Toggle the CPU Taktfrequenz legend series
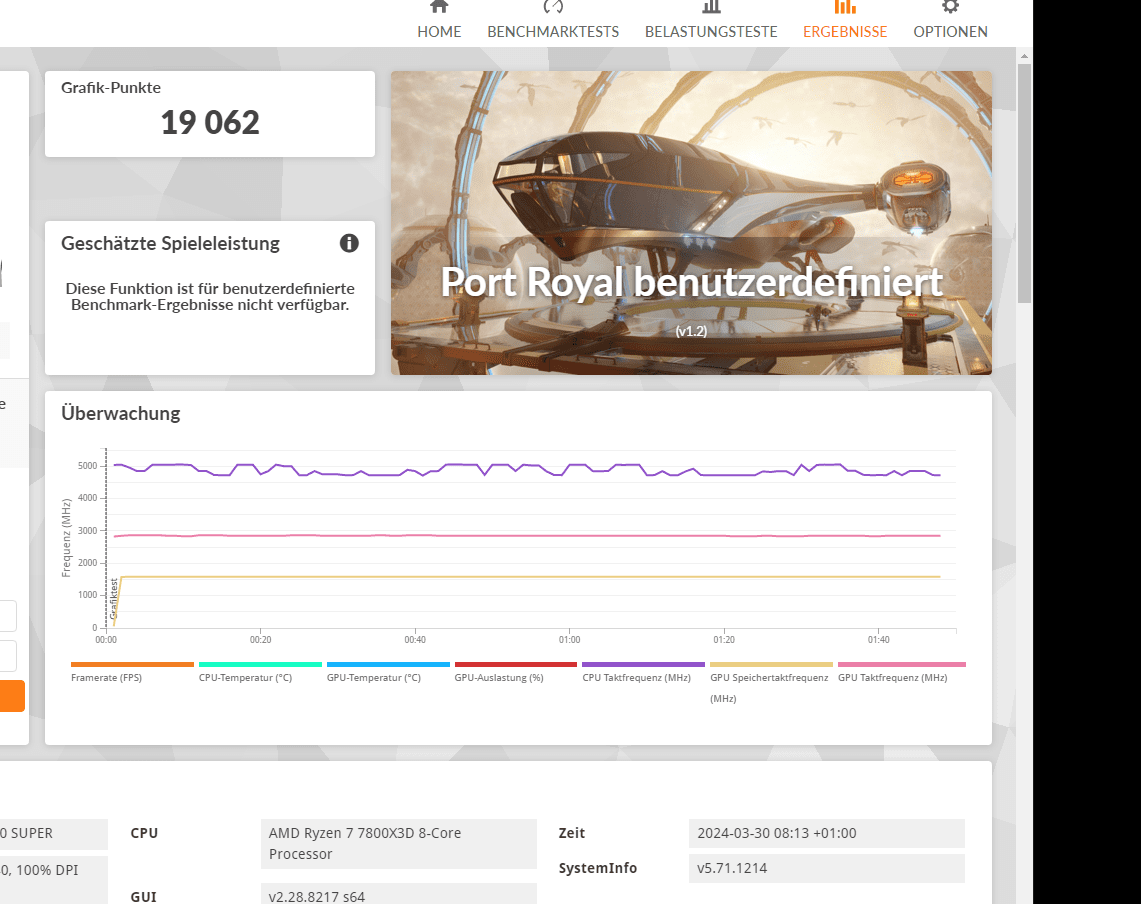The height and width of the screenshot is (904, 1141). [x=643, y=672]
